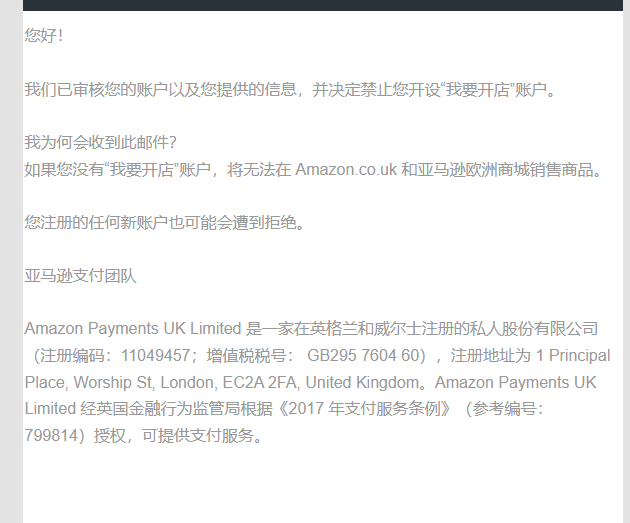Click the heading 我为何会收到此邮件?
Viewport: 630px width, 523px height.
(x=100, y=142)
